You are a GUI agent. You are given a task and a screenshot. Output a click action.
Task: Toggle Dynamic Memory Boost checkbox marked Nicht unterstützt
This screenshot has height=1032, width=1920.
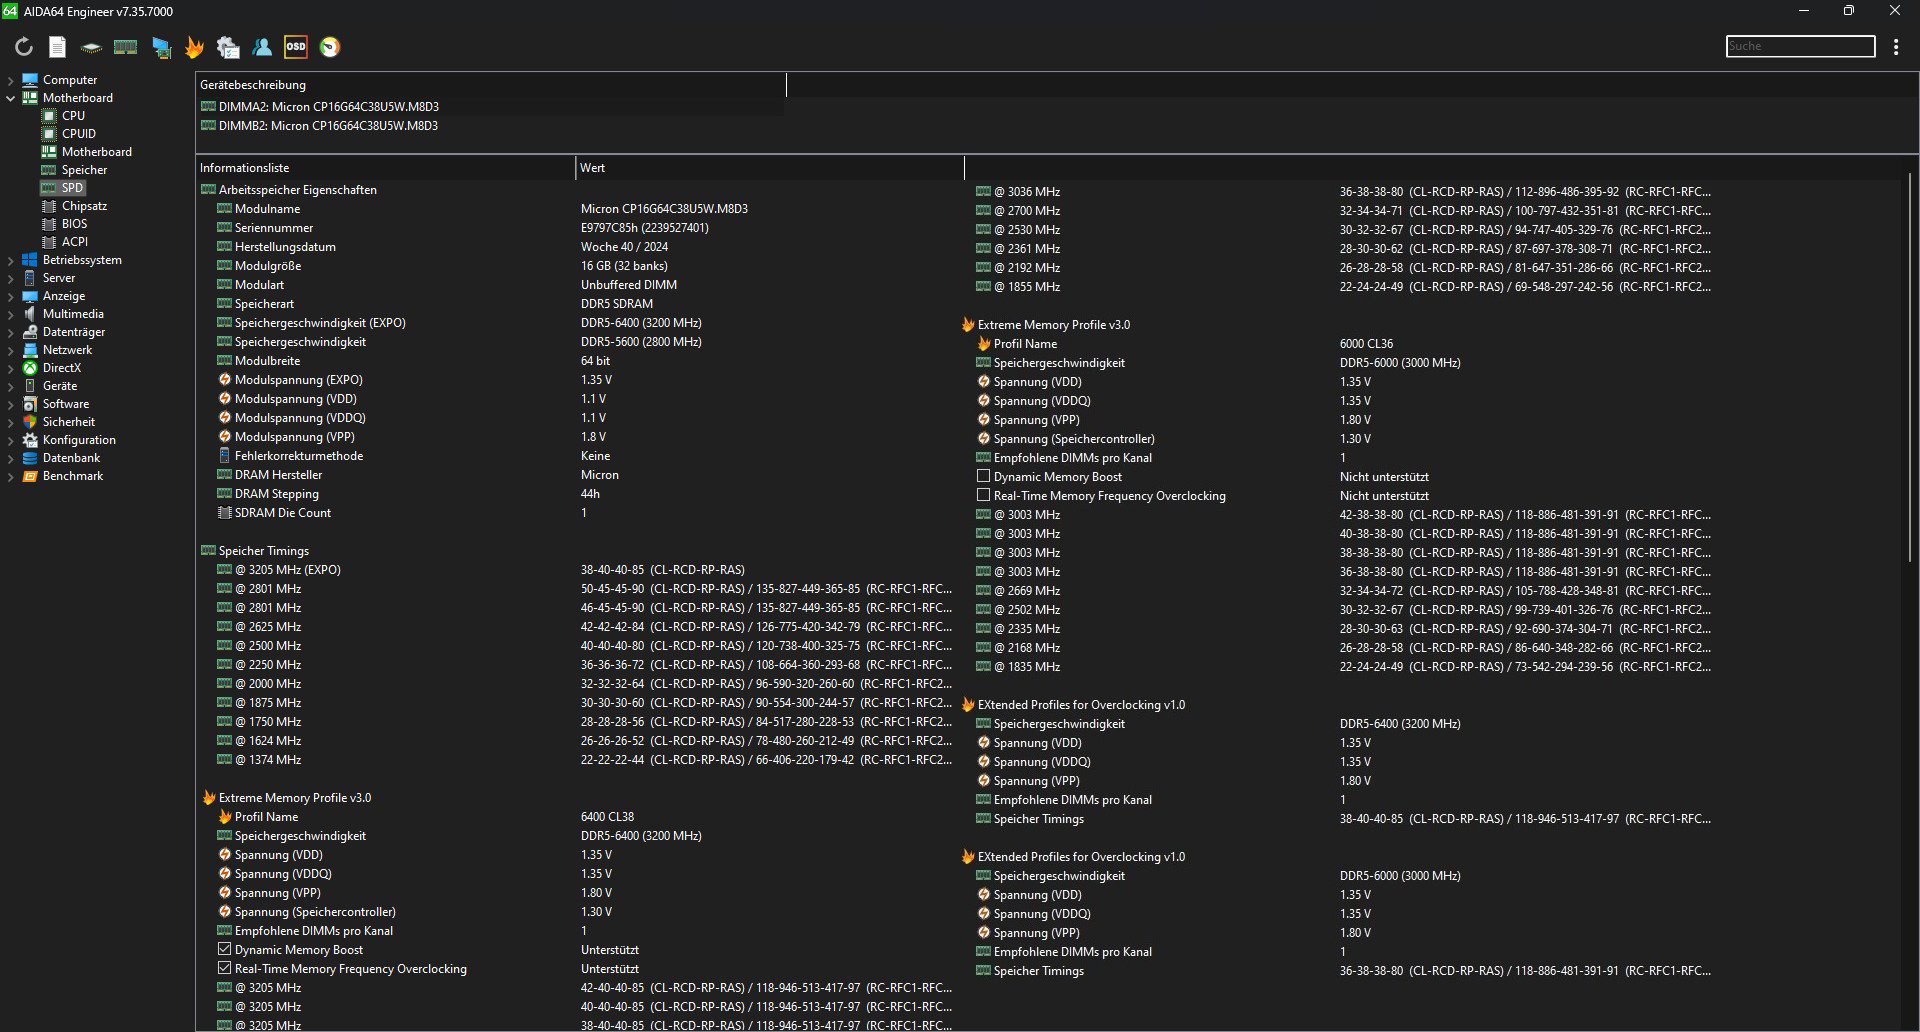pos(984,477)
